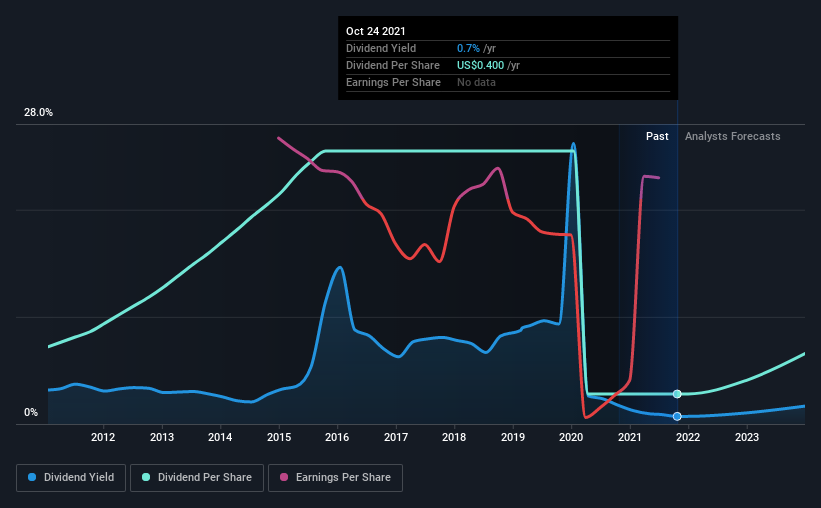The height and width of the screenshot is (508, 821).
Task: Click the 28.0% y-axis label
Action: [38, 113]
